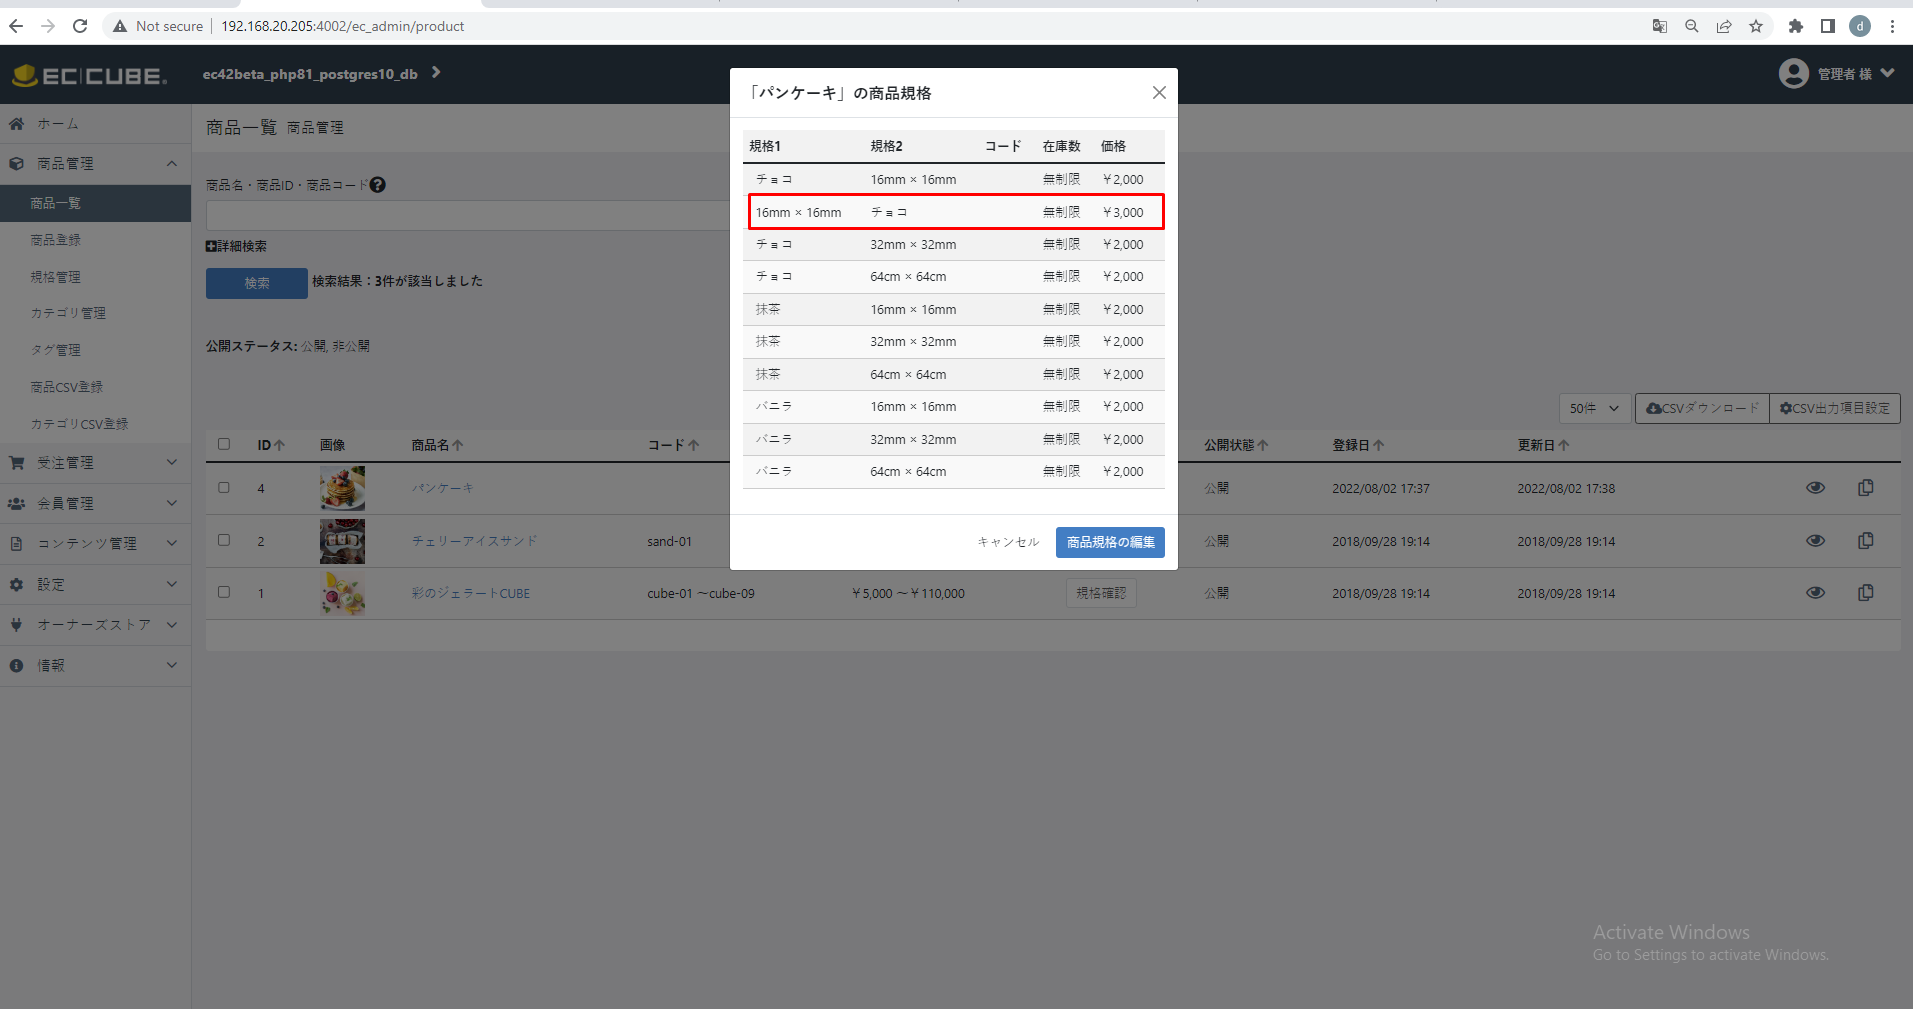Select the 受注管理 shopping cart icon
1913x1009 pixels.
[17, 462]
